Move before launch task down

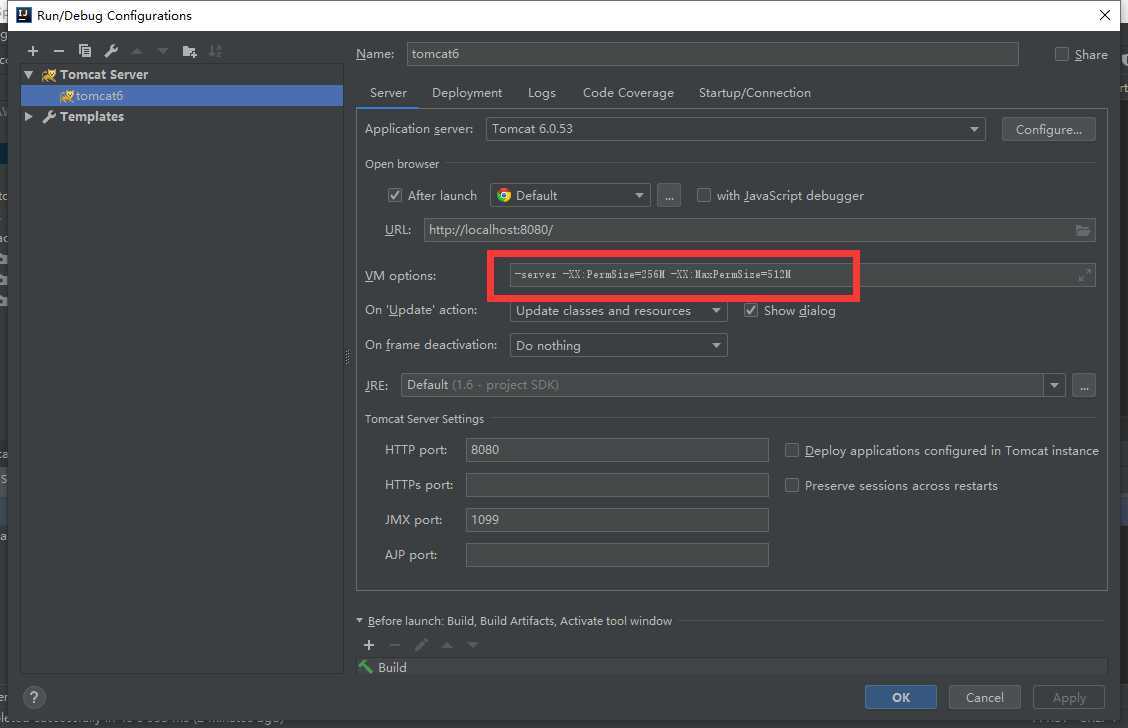pos(473,645)
